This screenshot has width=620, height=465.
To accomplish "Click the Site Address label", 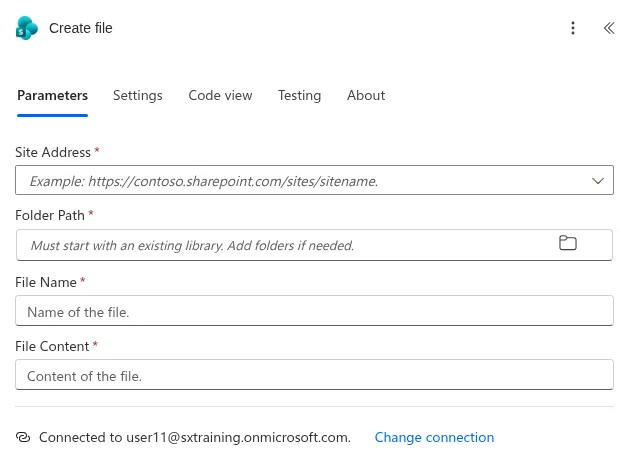I will click(x=53, y=152).
